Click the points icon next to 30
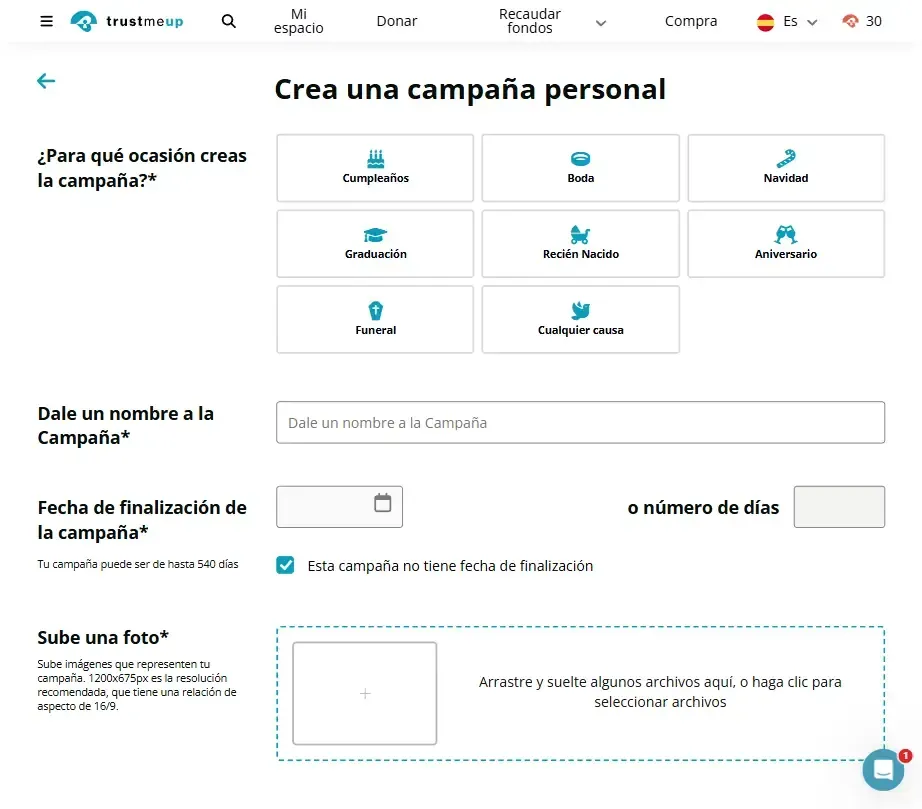The height and width of the screenshot is (809, 922). point(850,21)
